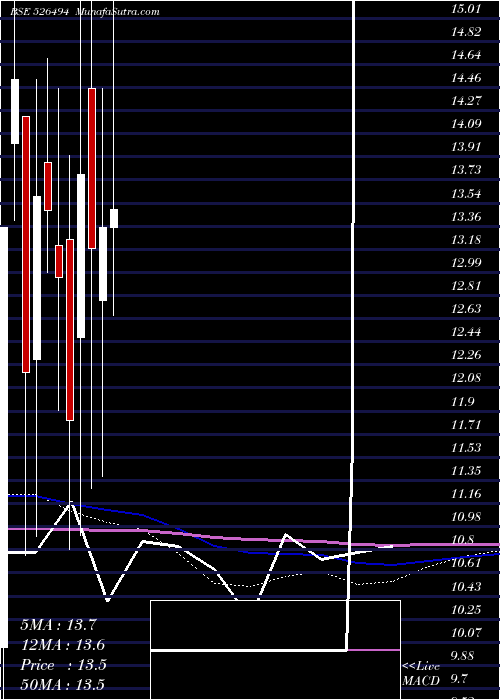This screenshot has height=700, width=500.
Task: Click the 12.63 price axis value
Action: pos(466,308)
